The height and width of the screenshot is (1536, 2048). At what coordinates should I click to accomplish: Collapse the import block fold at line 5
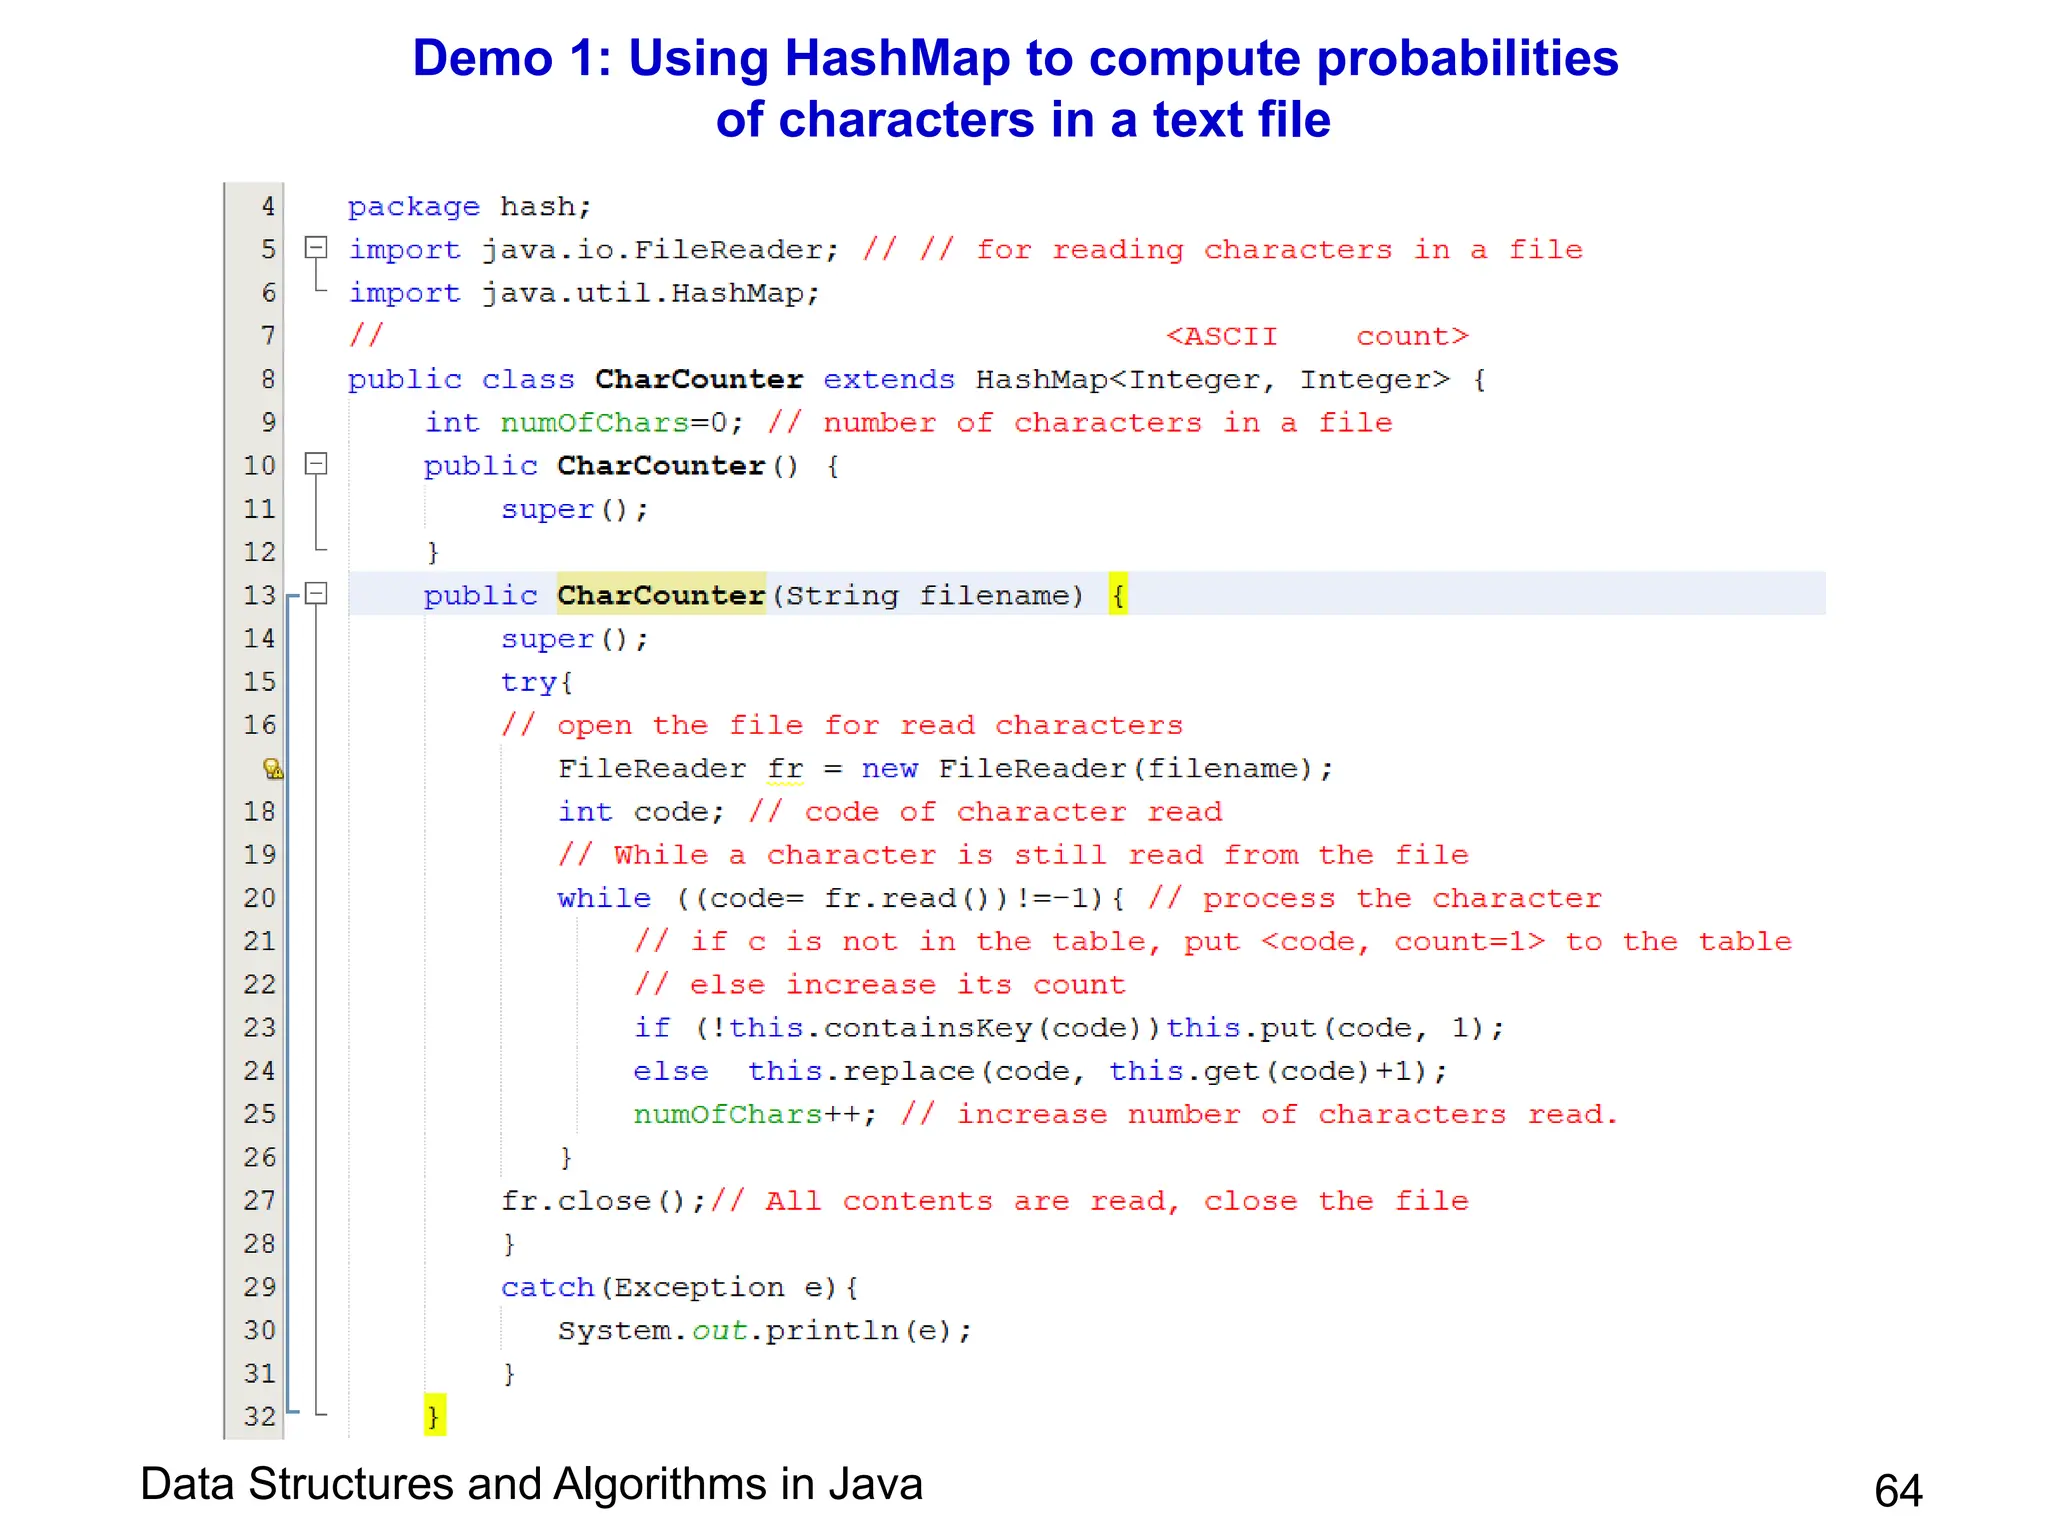[316, 246]
